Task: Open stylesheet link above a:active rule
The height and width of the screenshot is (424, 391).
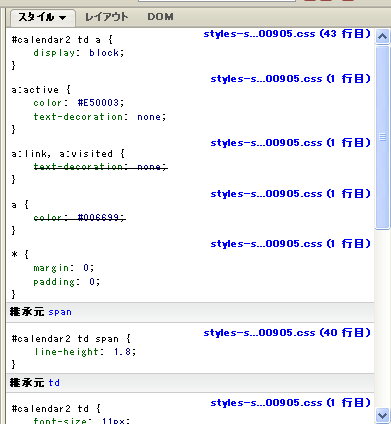Action: tap(290, 79)
